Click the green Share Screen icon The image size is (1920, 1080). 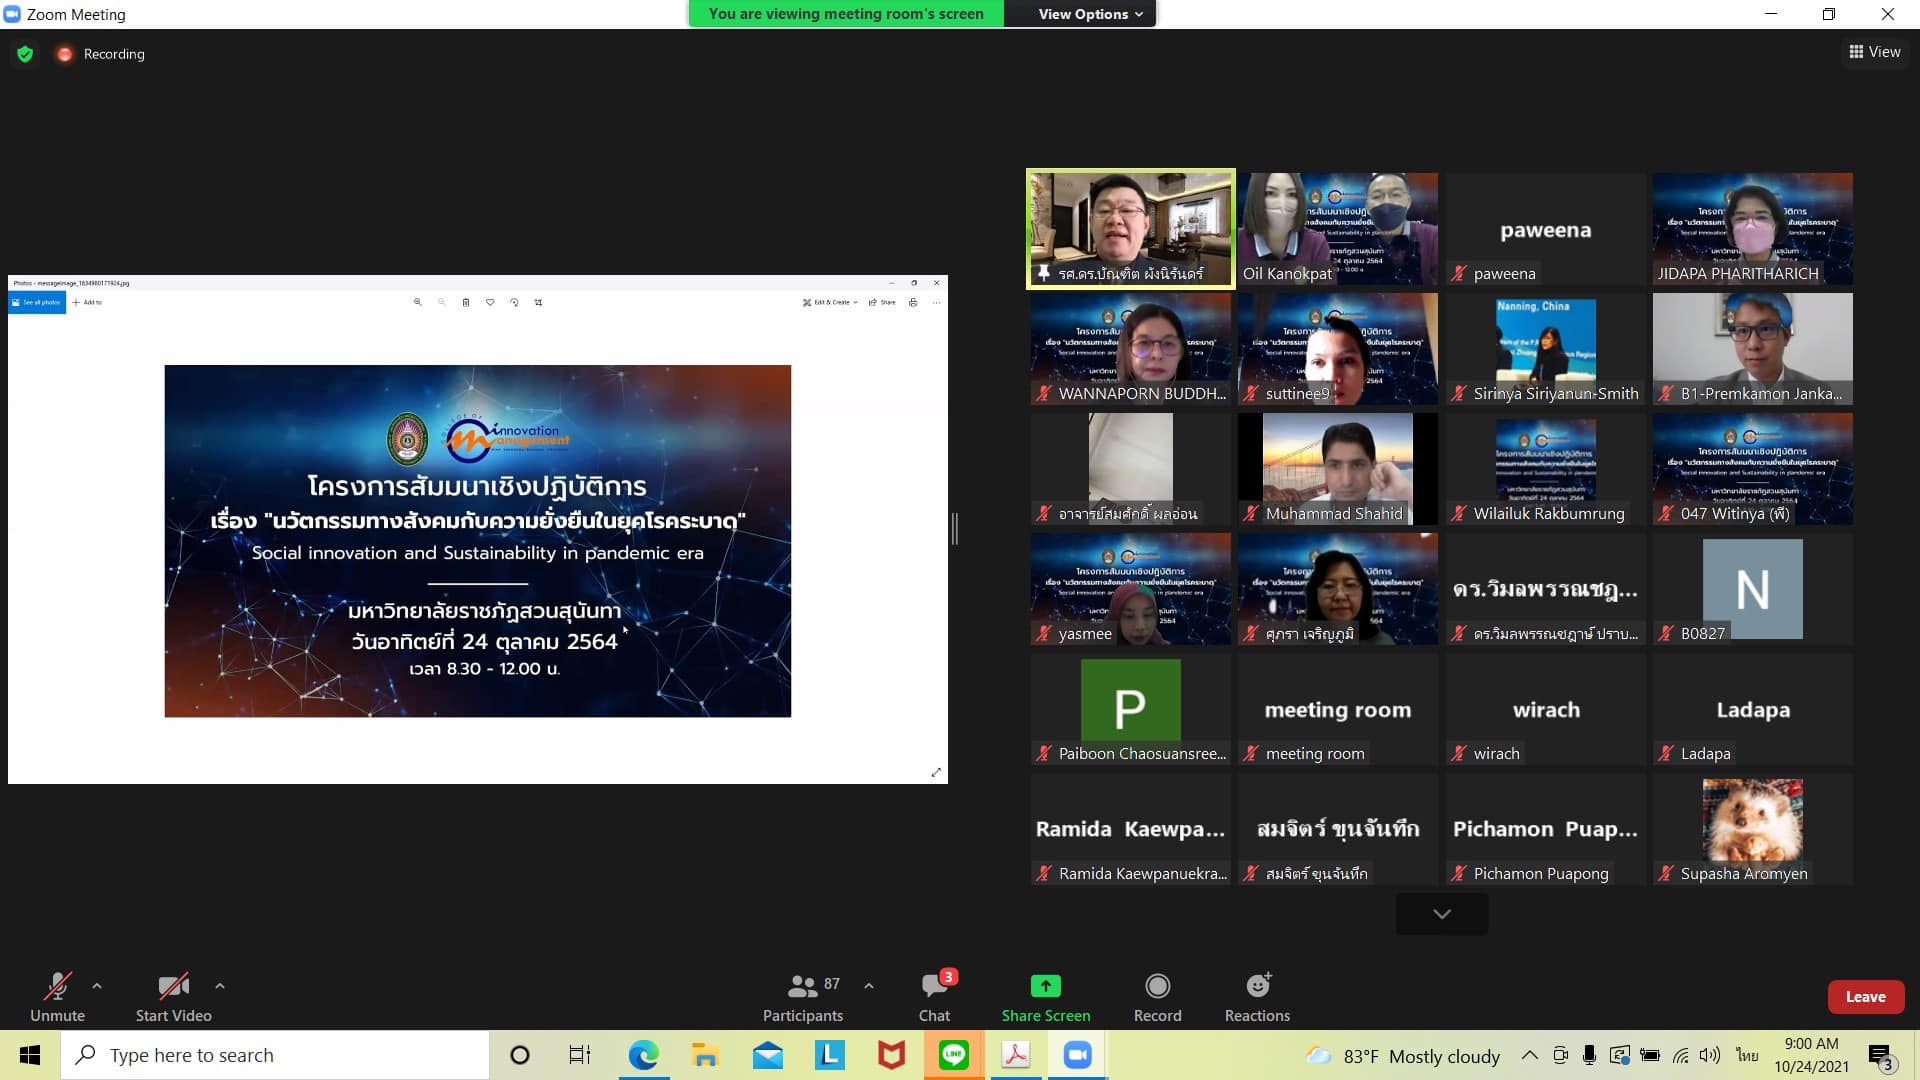click(1045, 986)
